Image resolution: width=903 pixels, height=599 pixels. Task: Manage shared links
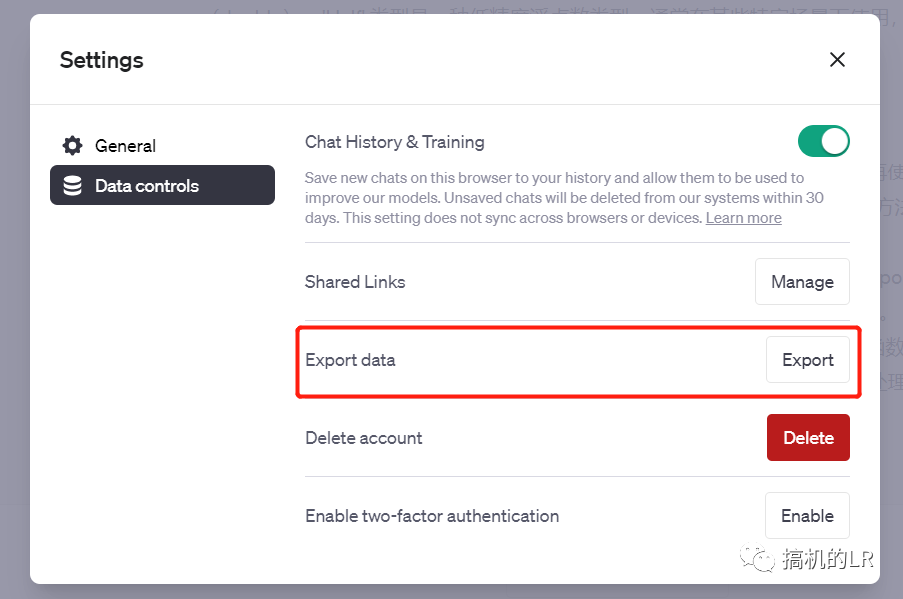(x=802, y=282)
